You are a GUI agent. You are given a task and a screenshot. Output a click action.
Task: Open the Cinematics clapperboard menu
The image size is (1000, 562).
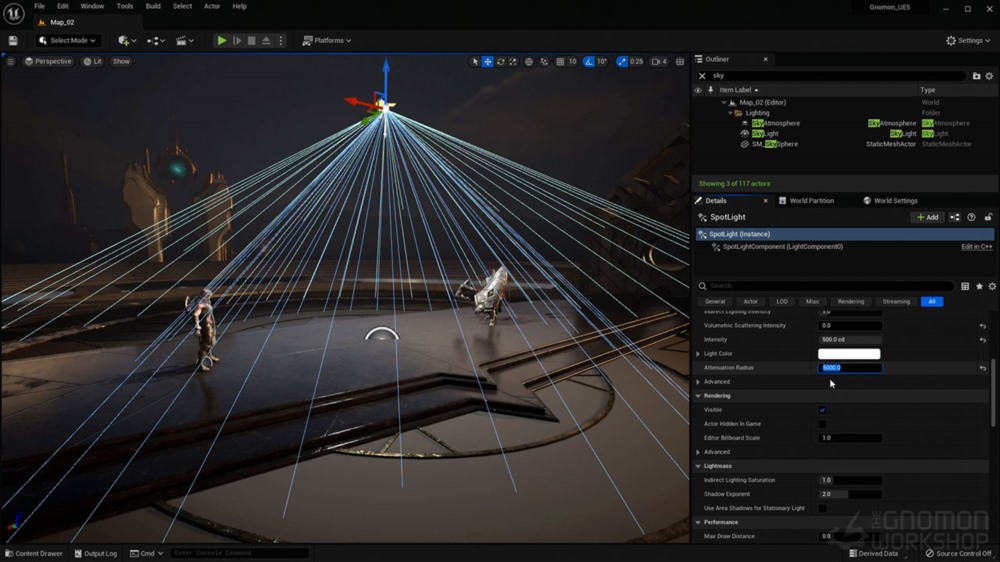[x=184, y=40]
